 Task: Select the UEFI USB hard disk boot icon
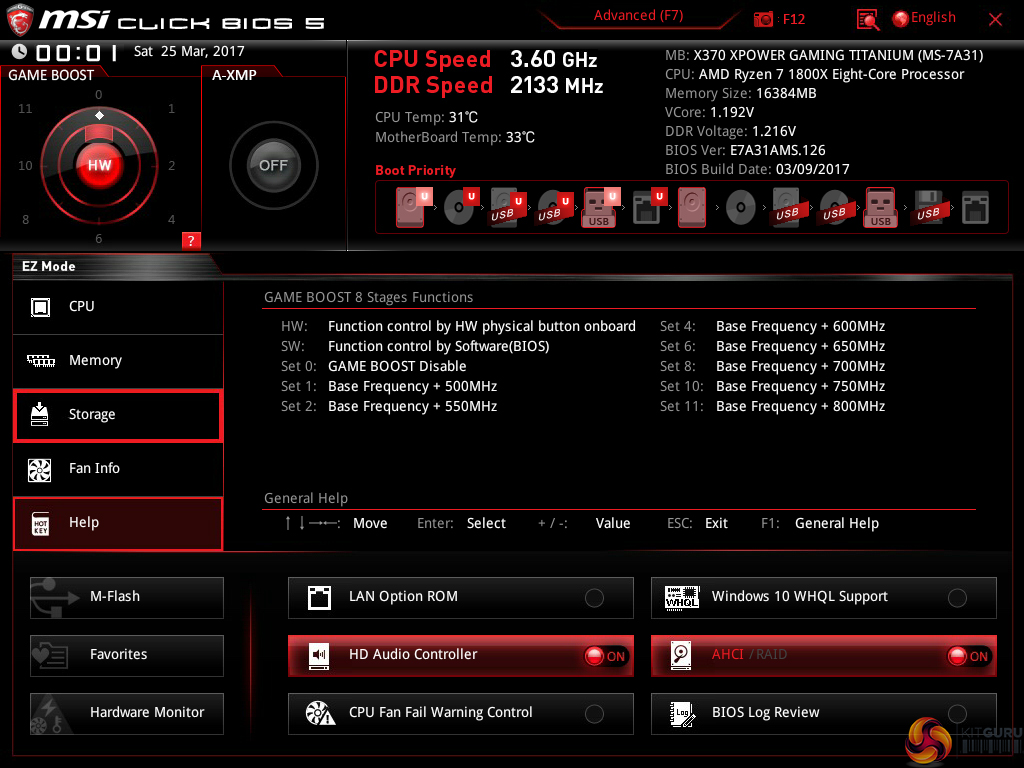click(508, 208)
